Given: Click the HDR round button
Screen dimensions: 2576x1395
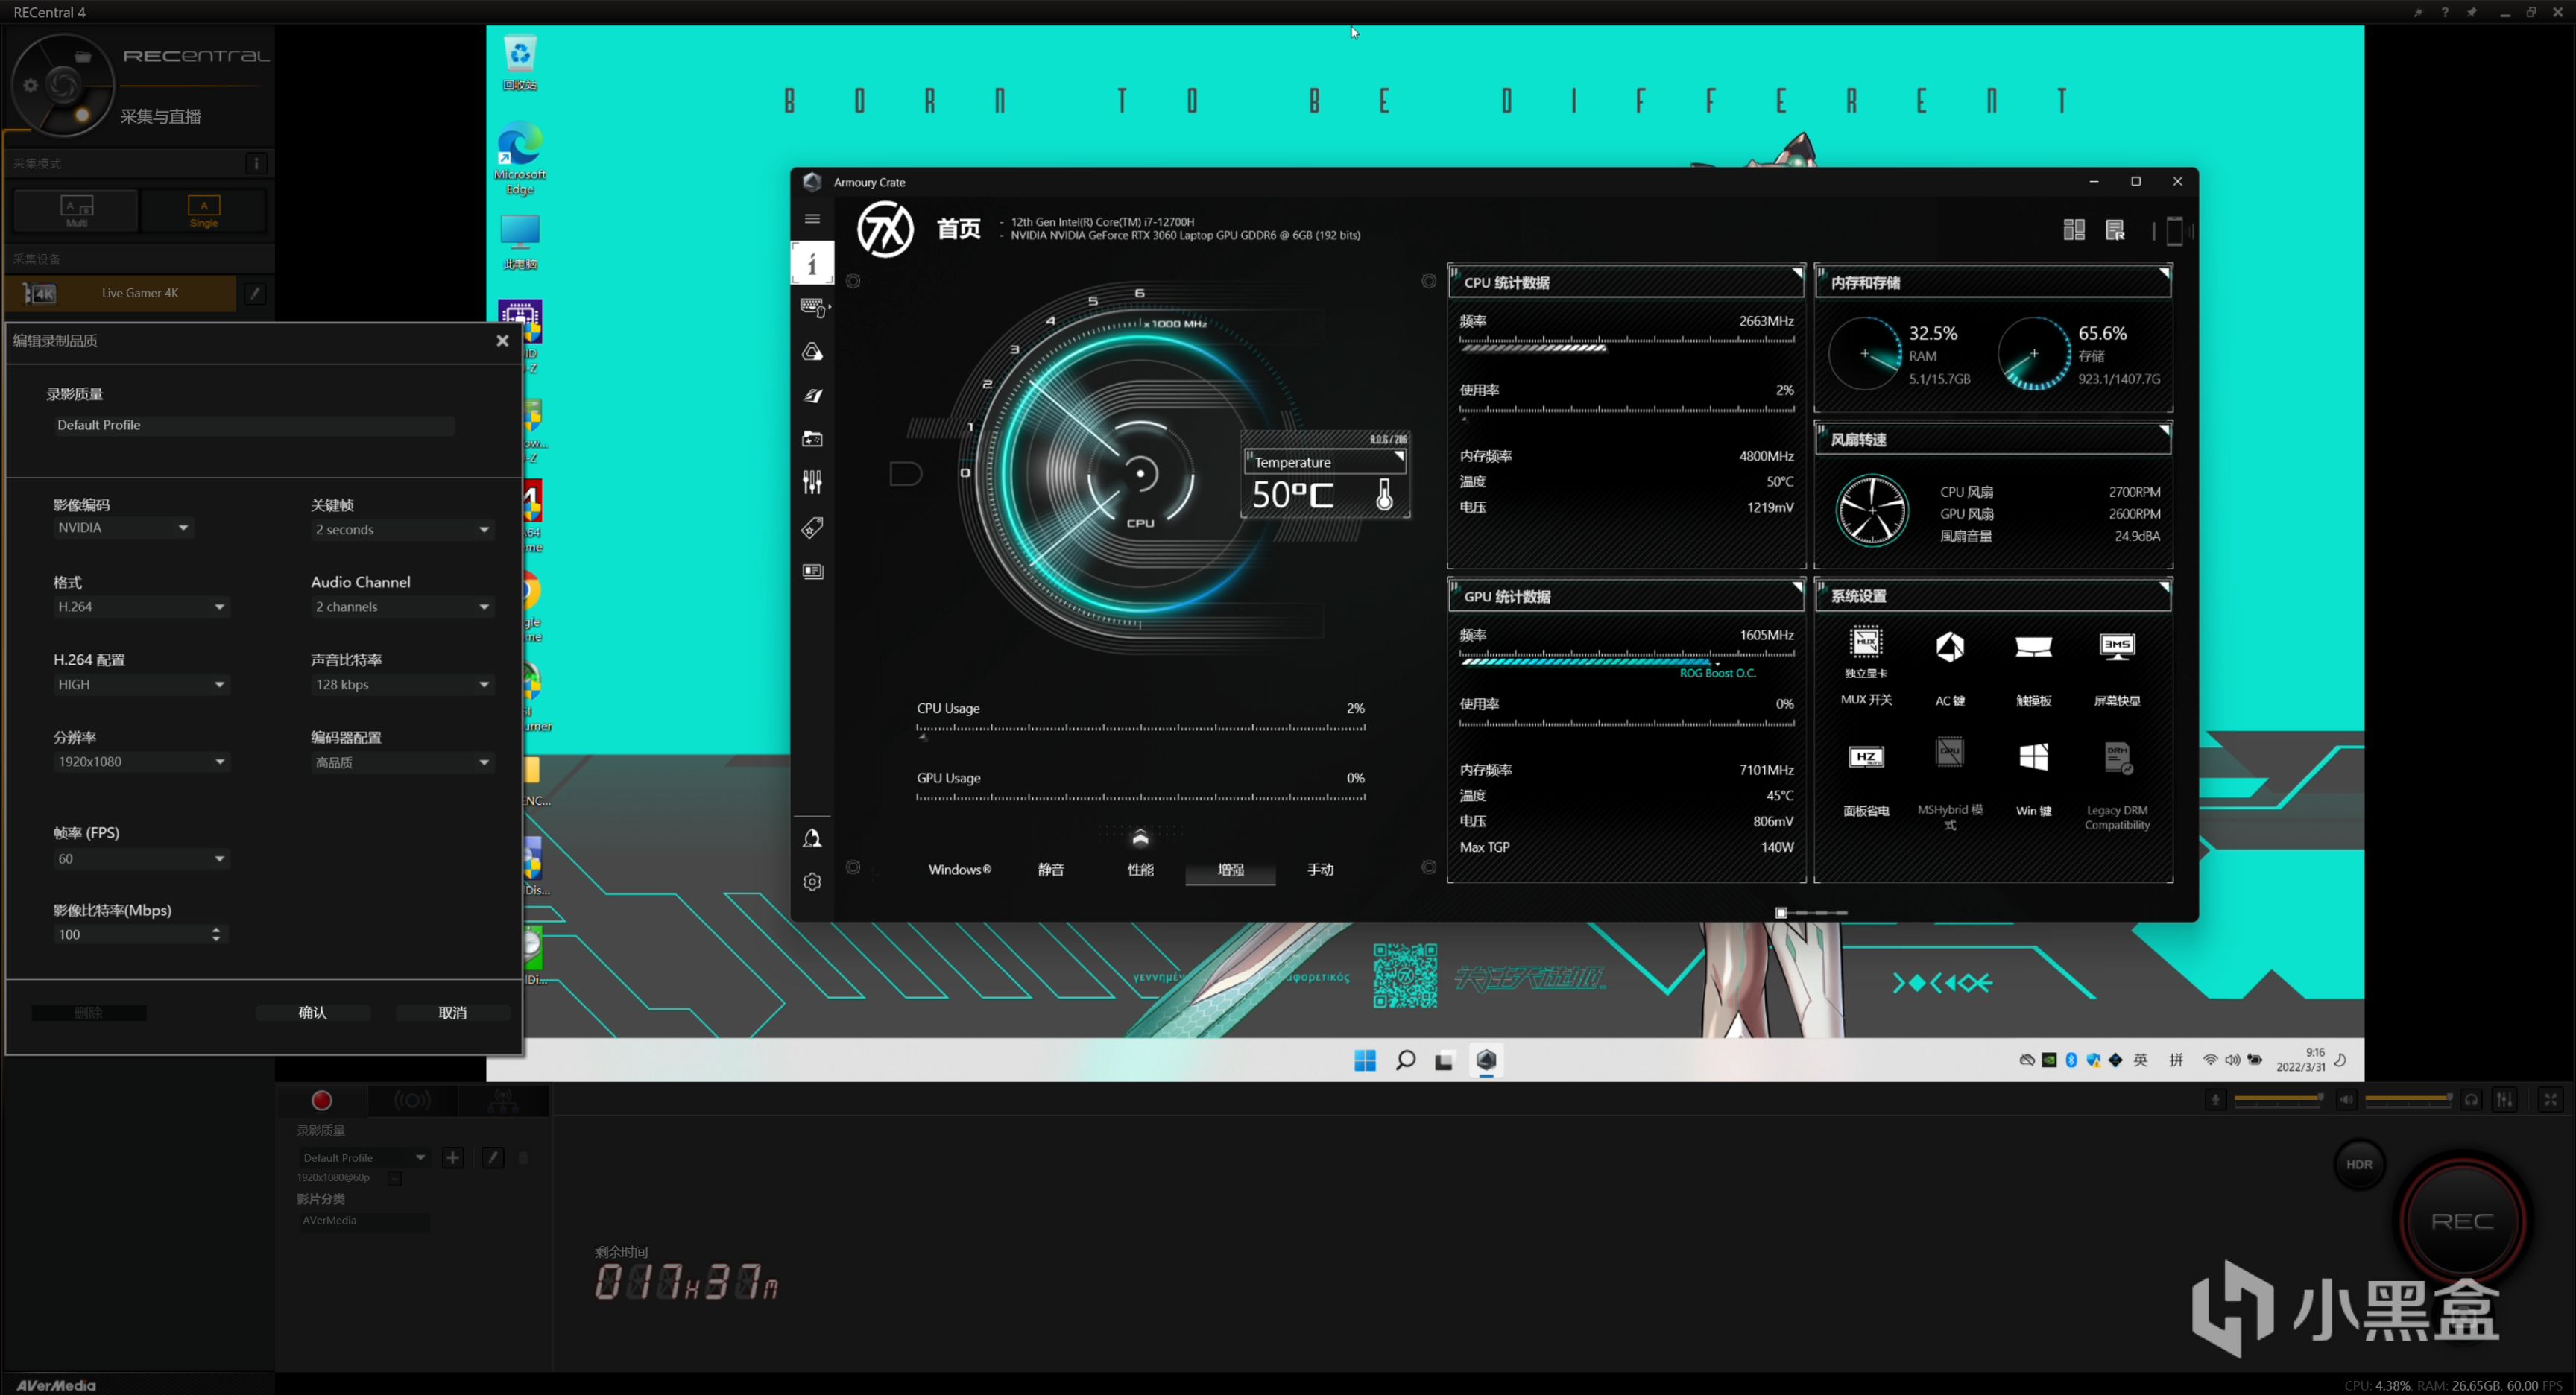Looking at the screenshot, I should pos(2359,1164).
